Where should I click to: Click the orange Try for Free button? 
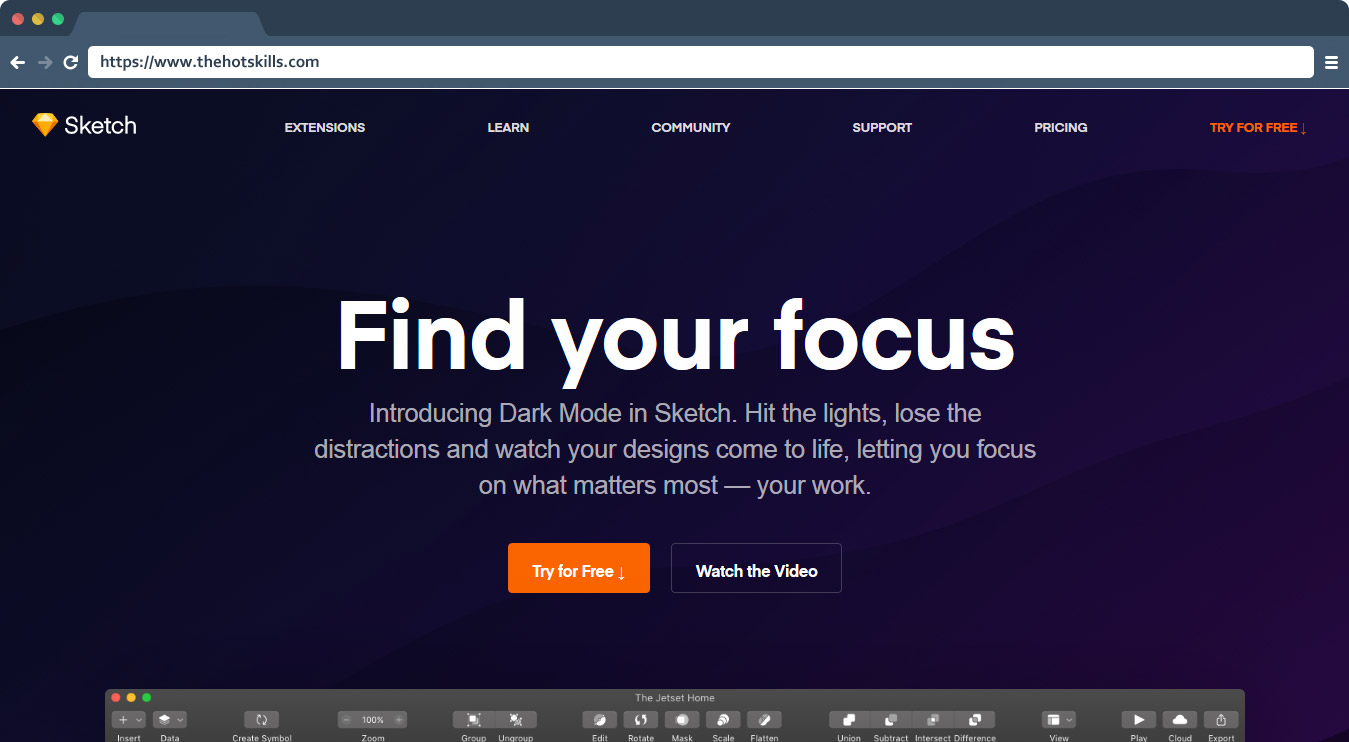pos(579,568)
